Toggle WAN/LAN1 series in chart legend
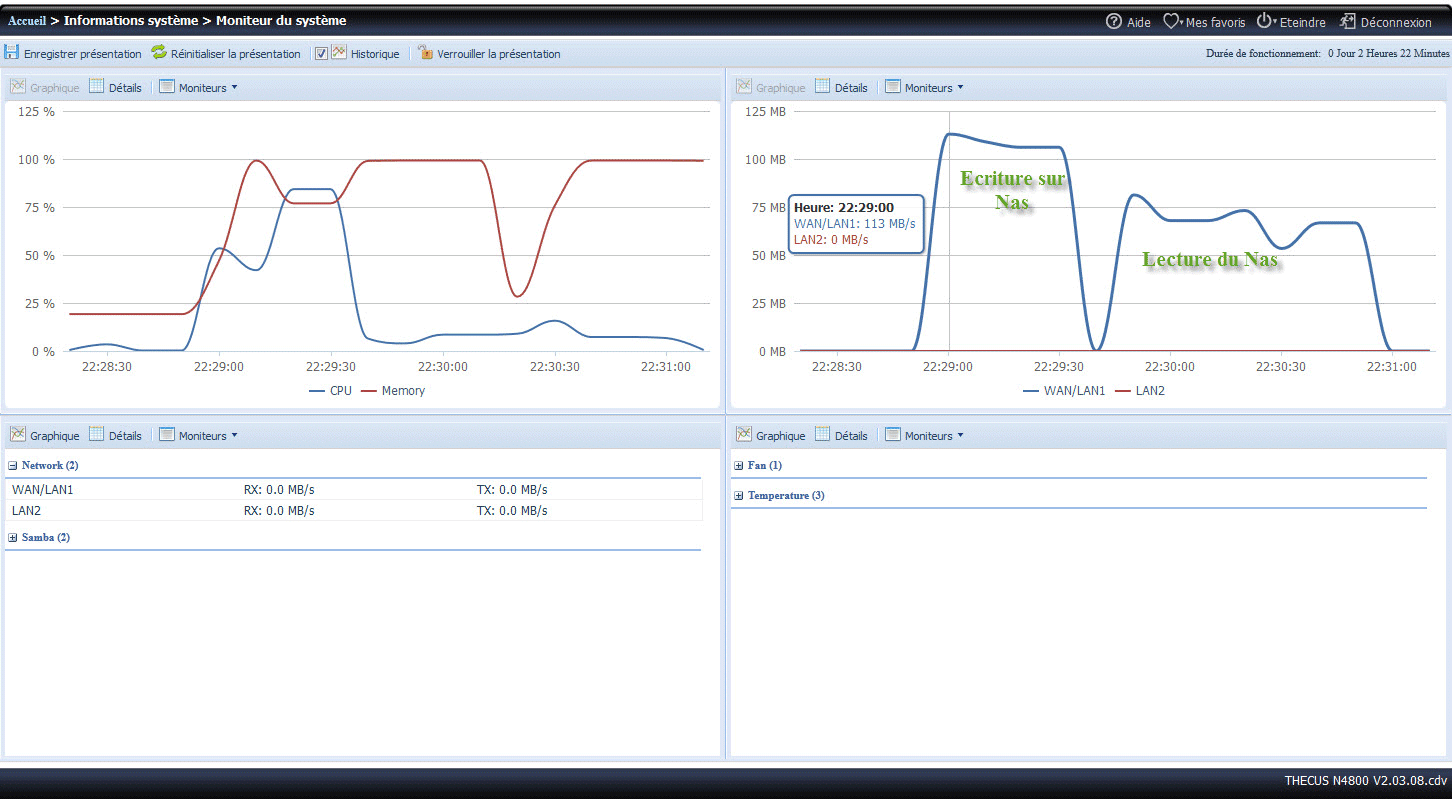Screen dimensions: 1452x799 [x=1064, y=391]
